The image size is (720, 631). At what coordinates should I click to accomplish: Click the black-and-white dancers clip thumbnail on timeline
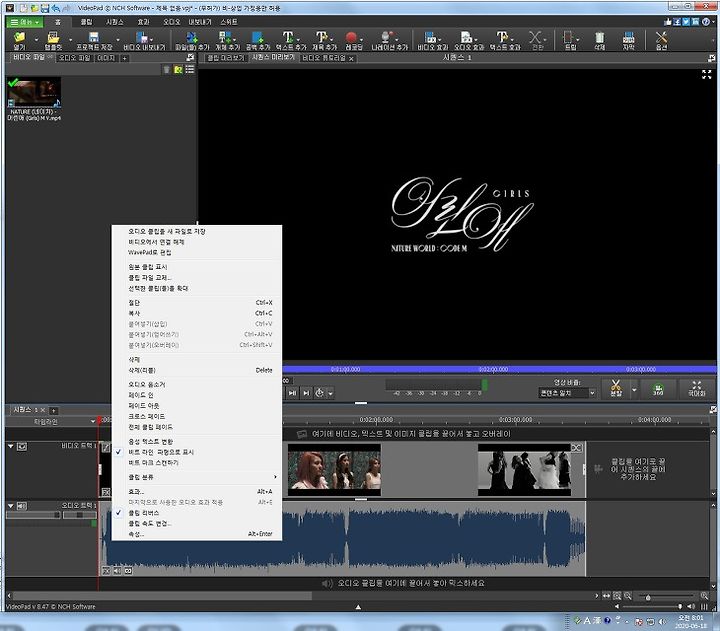click(x=524, y=470)
